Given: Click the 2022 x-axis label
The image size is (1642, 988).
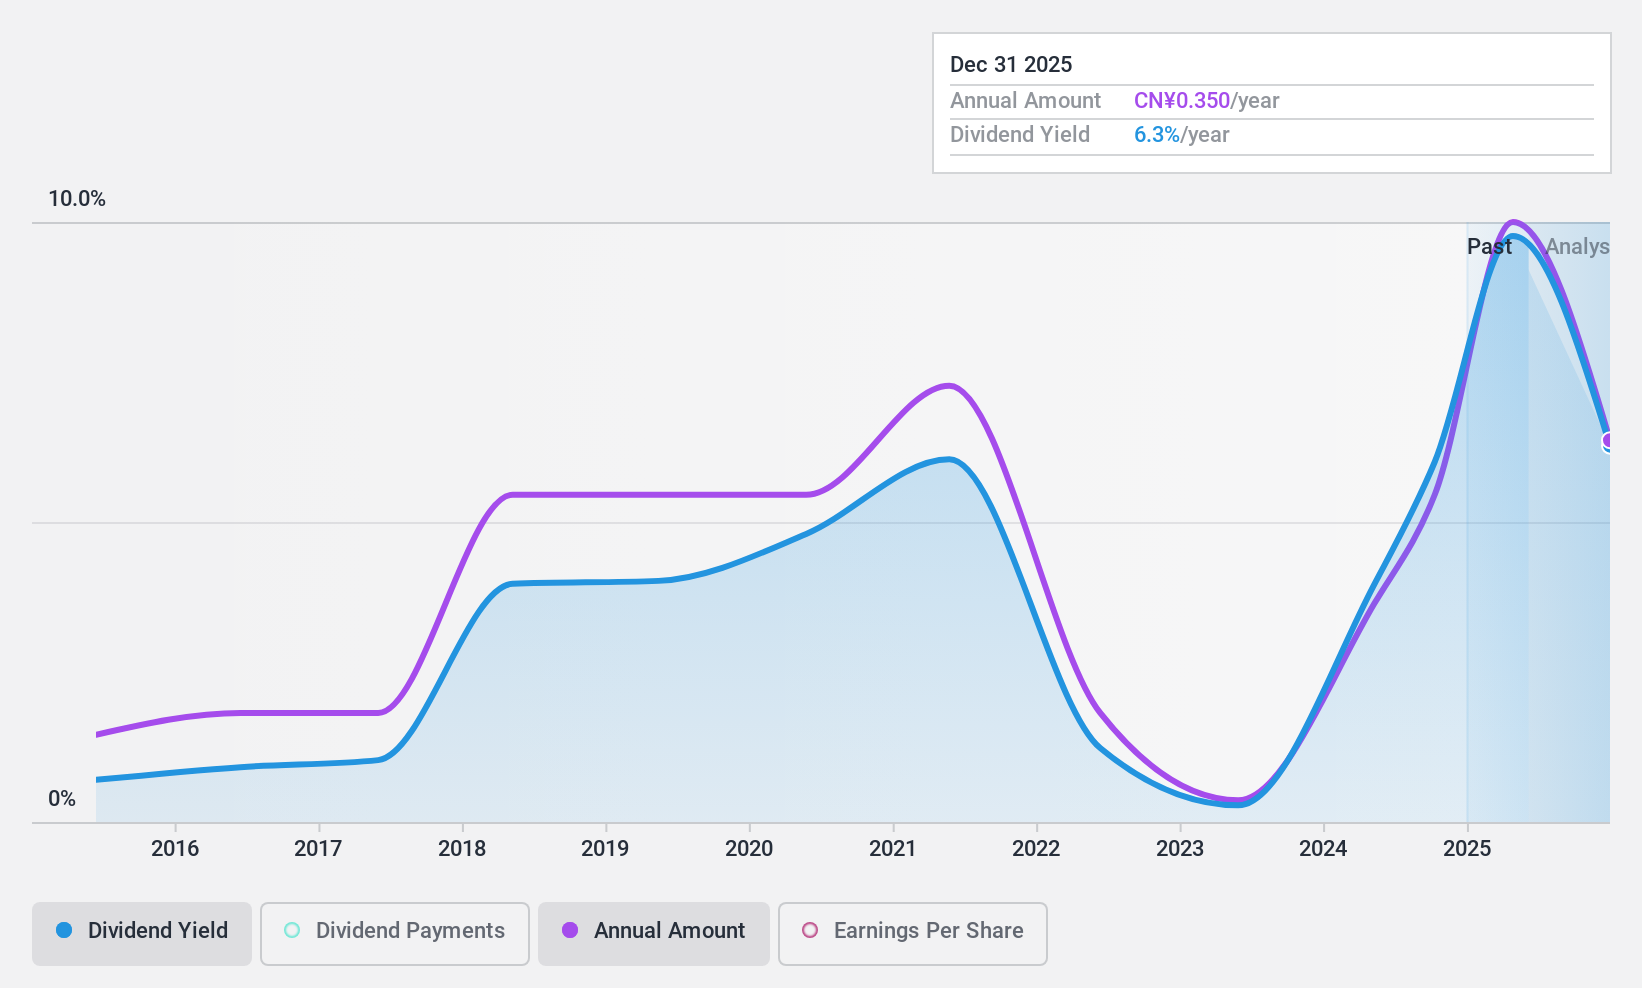Looking at the screenshot, I should click(1036, 849).
